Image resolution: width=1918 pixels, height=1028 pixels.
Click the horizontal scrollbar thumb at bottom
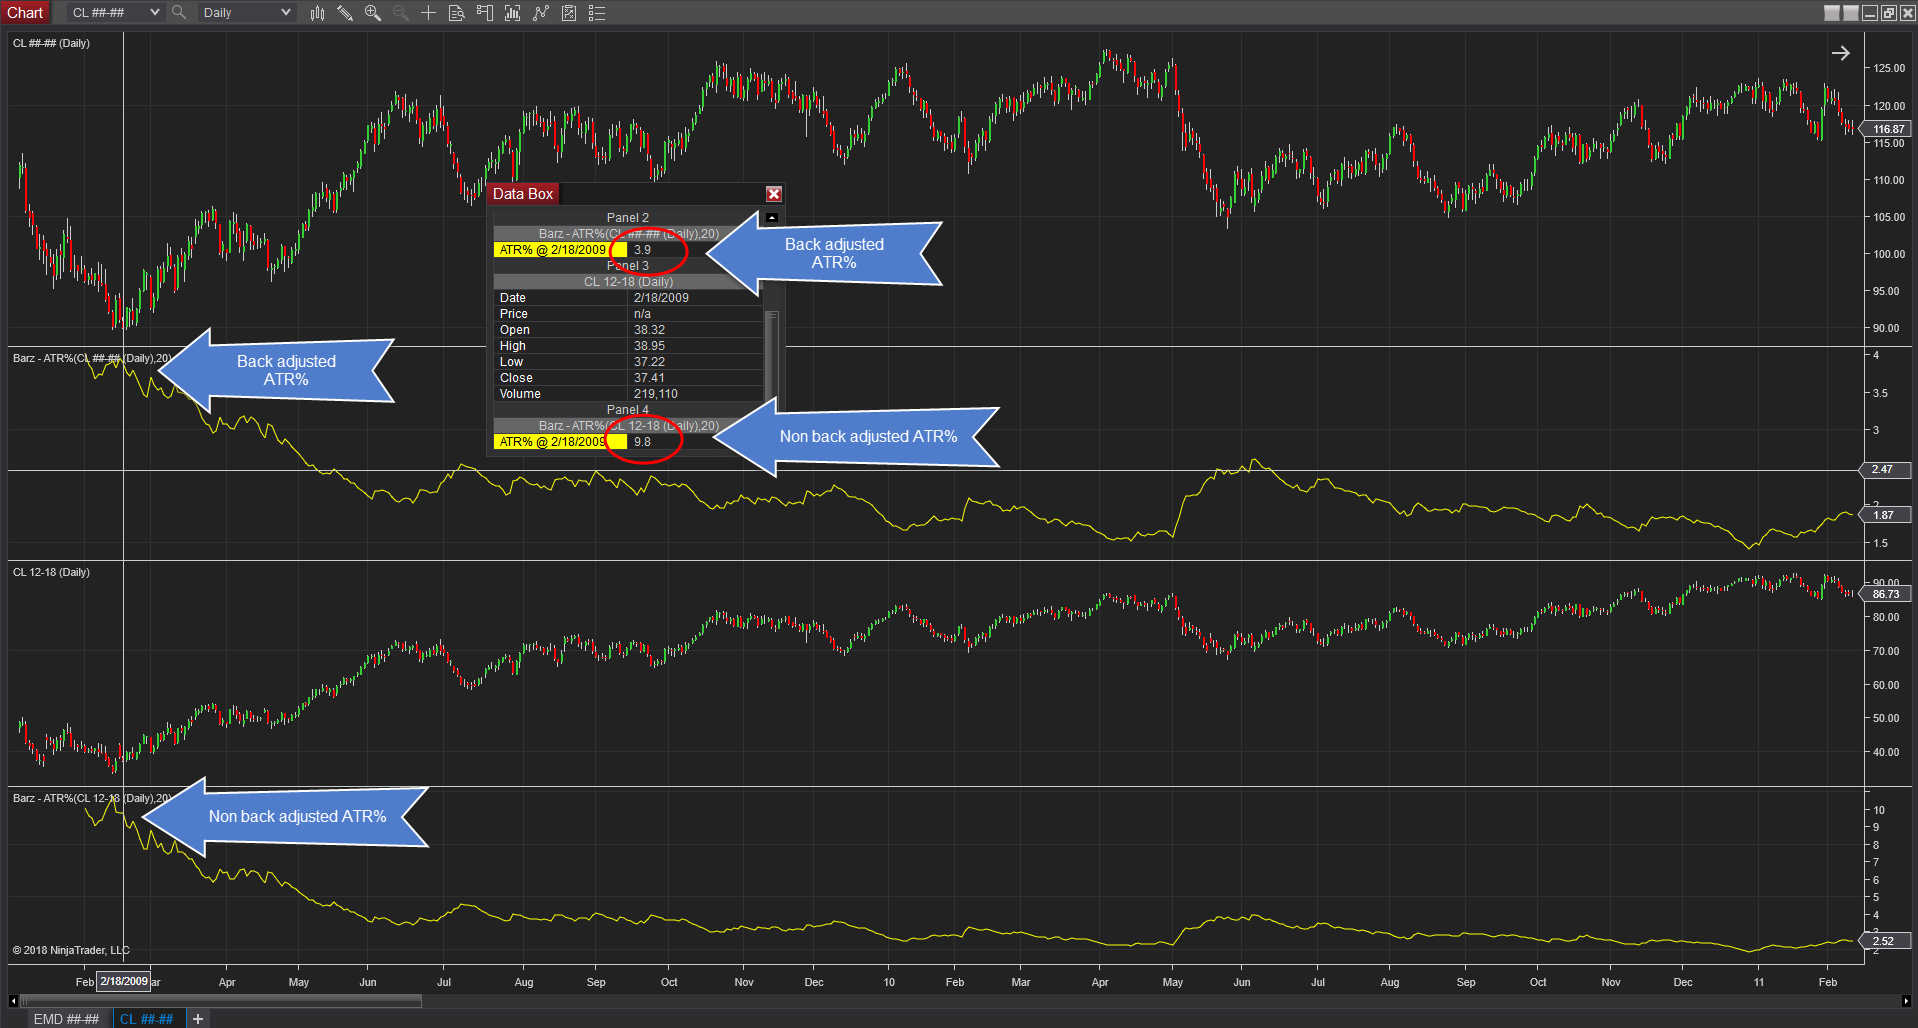(x=221, y=1000)
